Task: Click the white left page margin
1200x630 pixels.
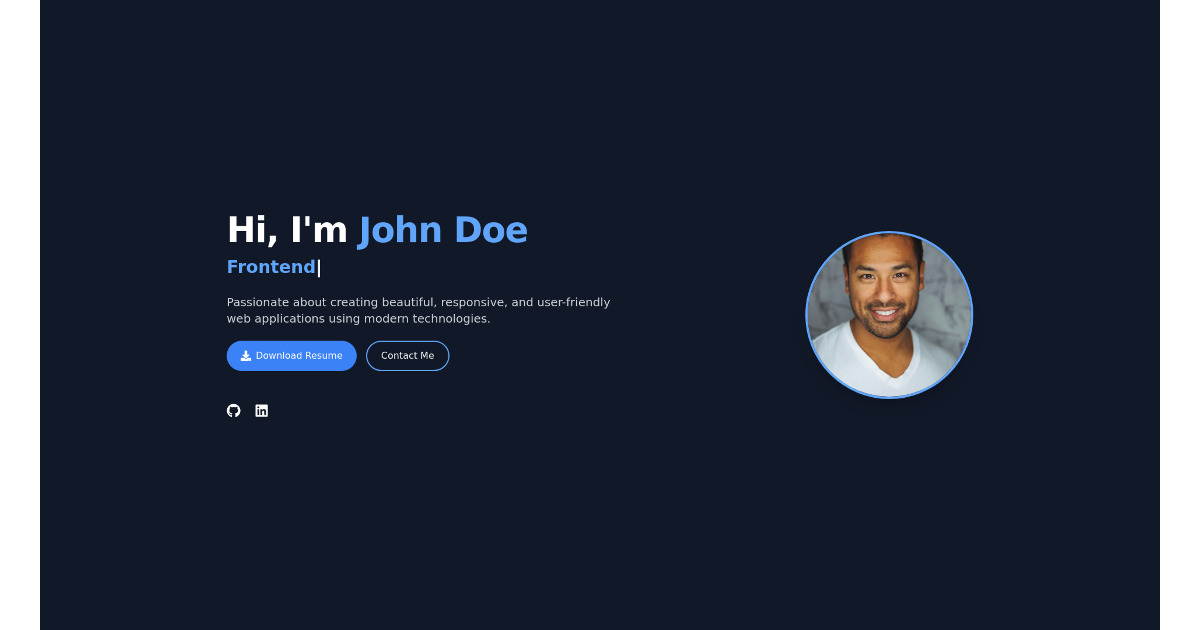Action: point(20,315)
